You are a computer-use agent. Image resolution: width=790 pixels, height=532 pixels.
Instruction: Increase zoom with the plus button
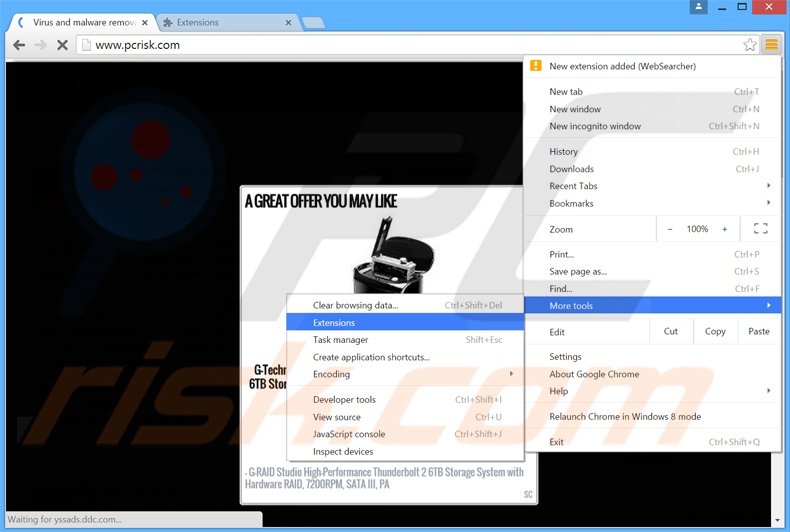click(x=725, y=229)
